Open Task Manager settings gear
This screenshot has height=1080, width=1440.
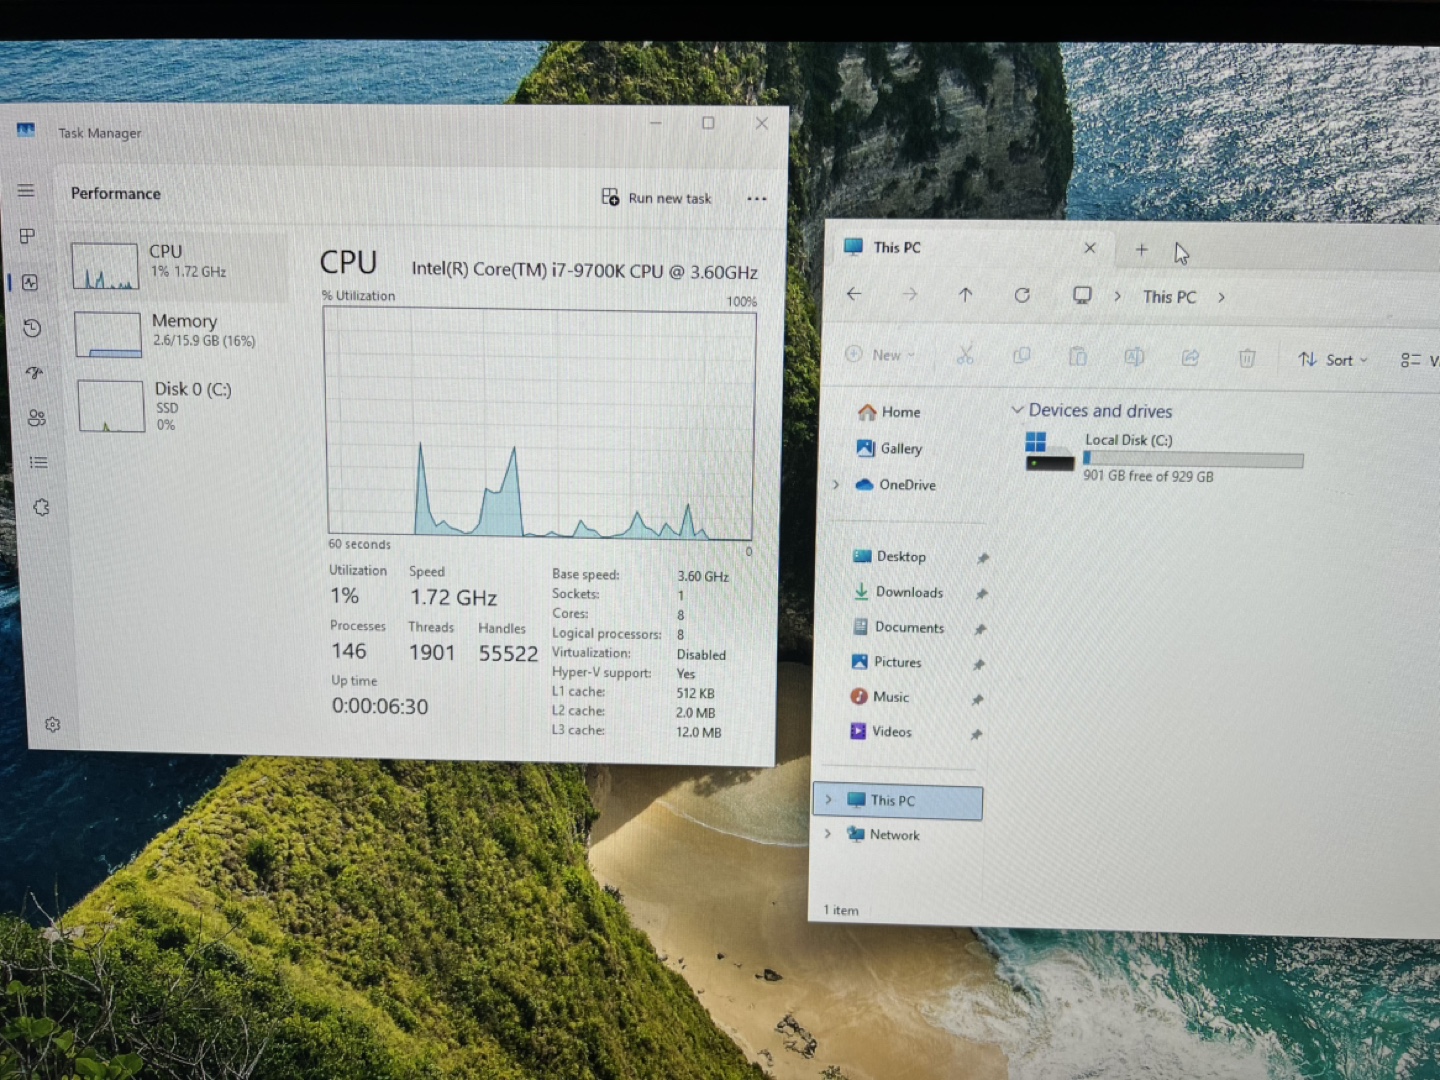point(53,724)
